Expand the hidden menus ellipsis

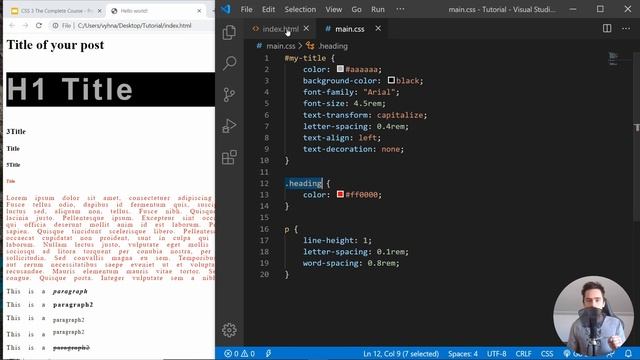click(400, 9)
